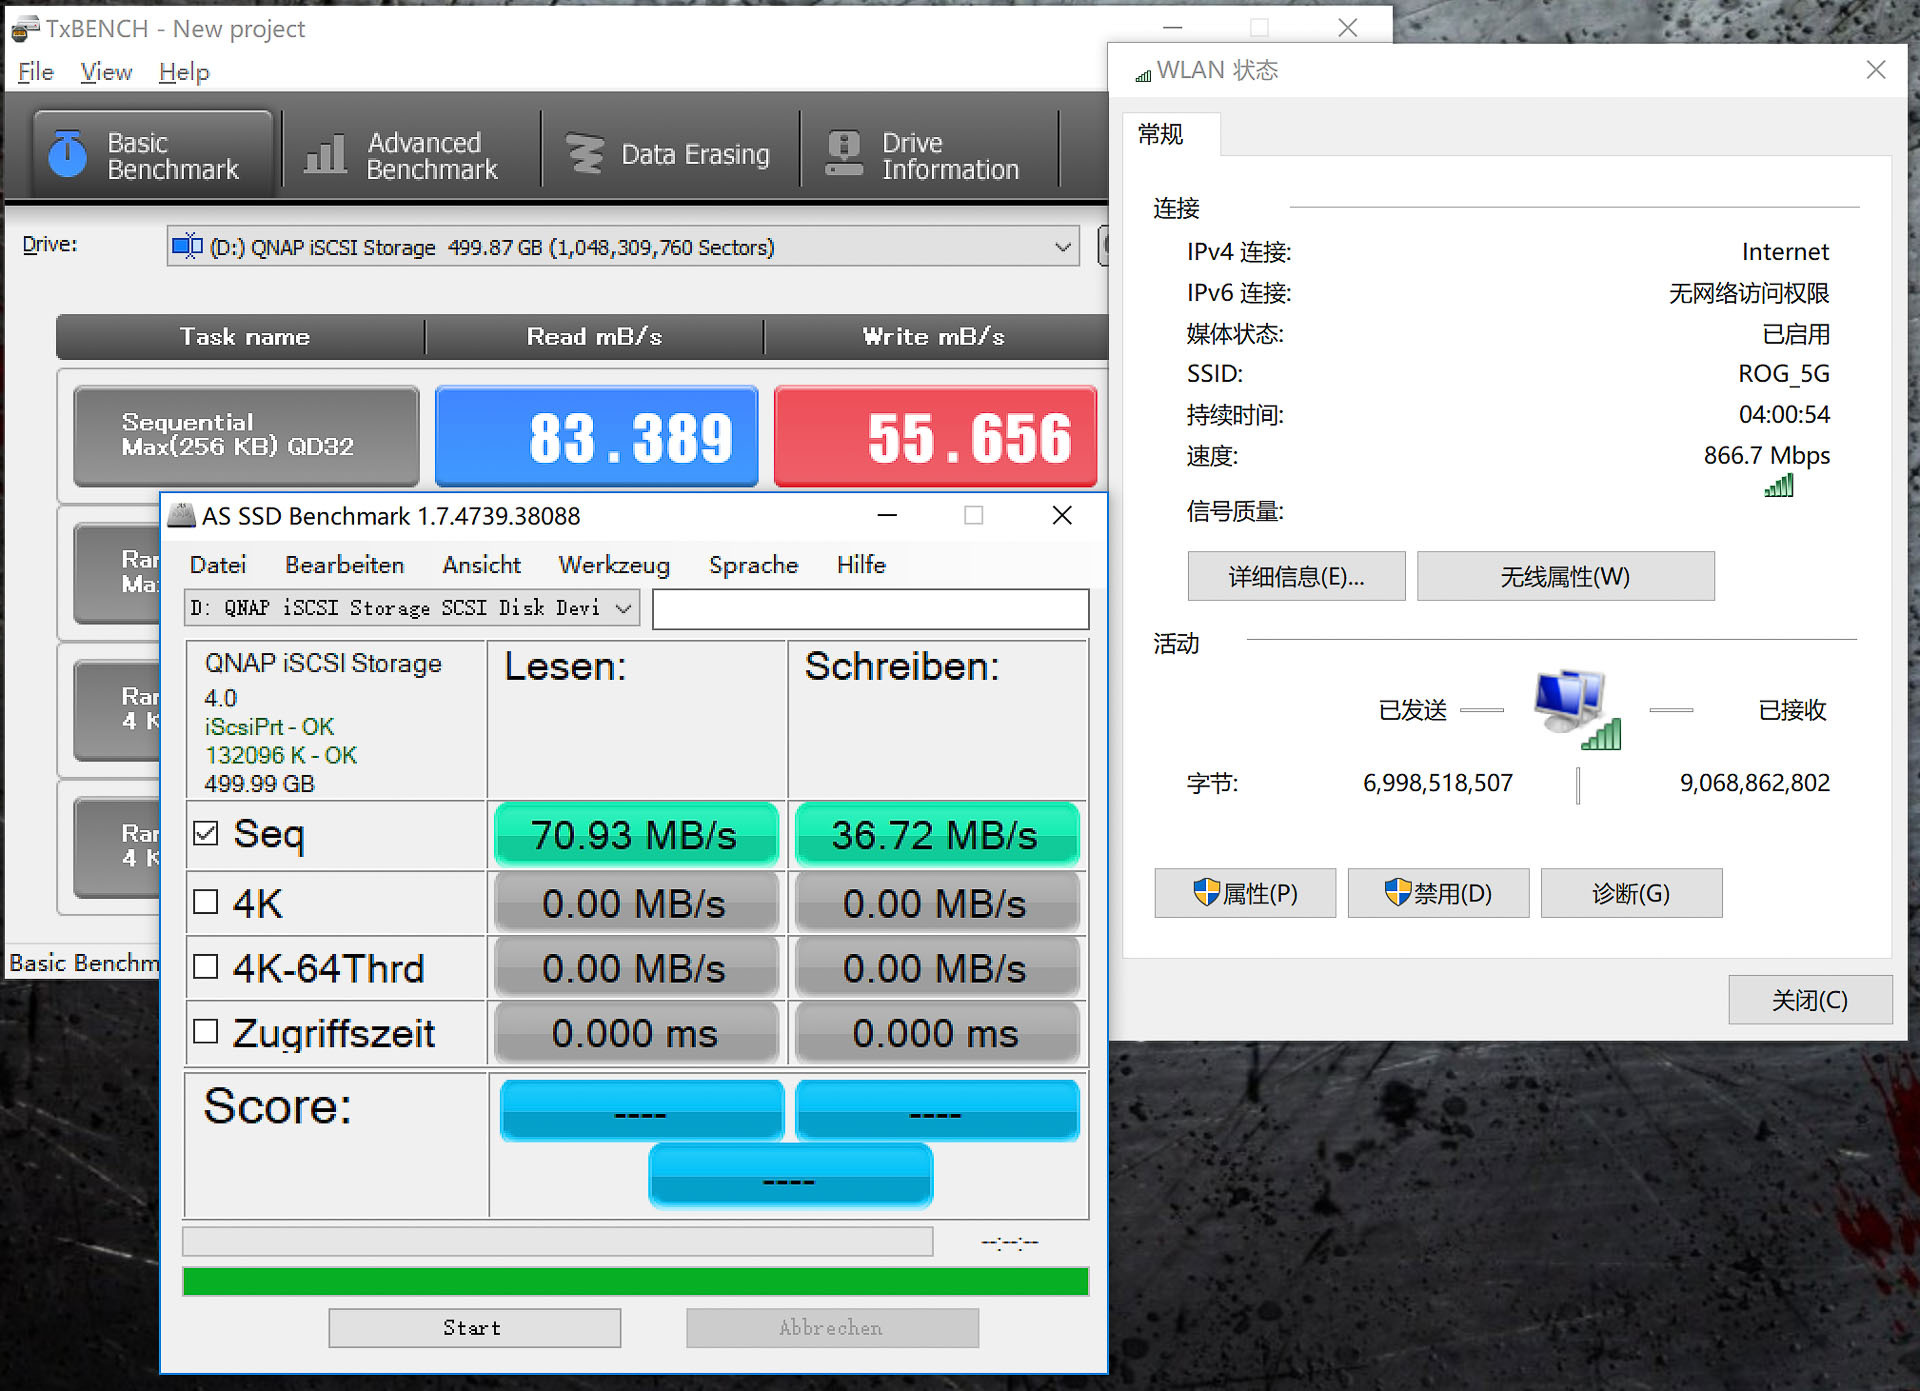The height and width of the screenshot is (1391, 1920).
Task: Open Drive Information tab
Action: tap(929, 155)
